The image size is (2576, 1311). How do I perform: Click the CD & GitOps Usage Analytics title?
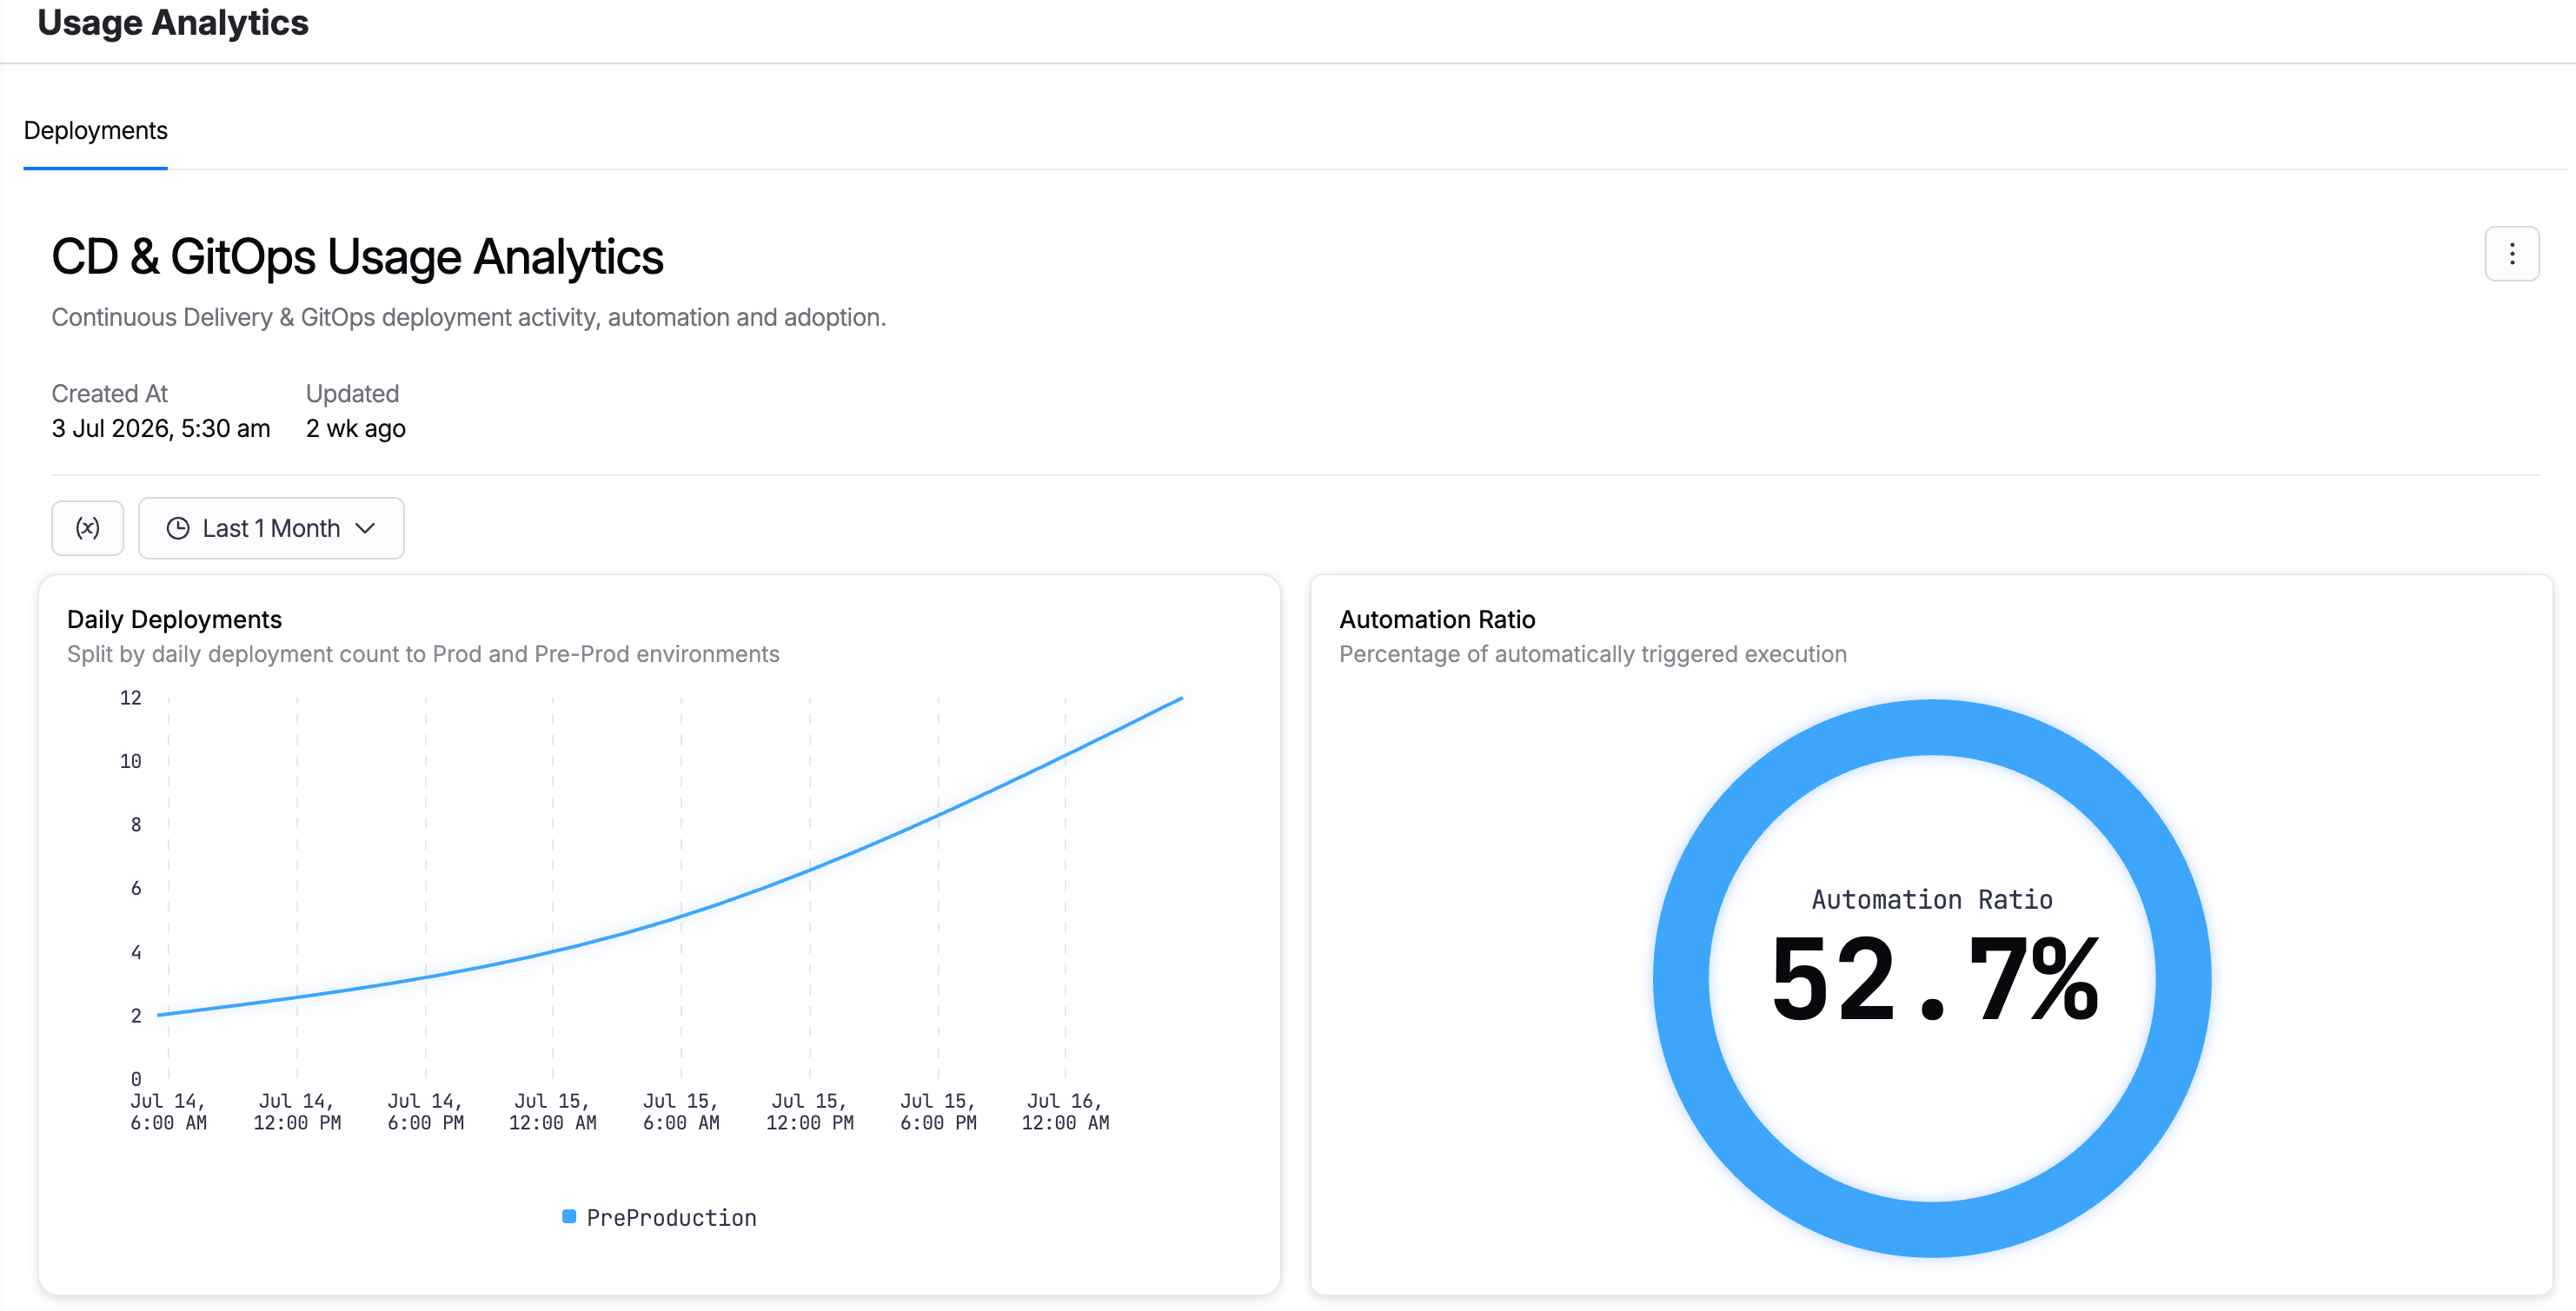tap(357, 257)
